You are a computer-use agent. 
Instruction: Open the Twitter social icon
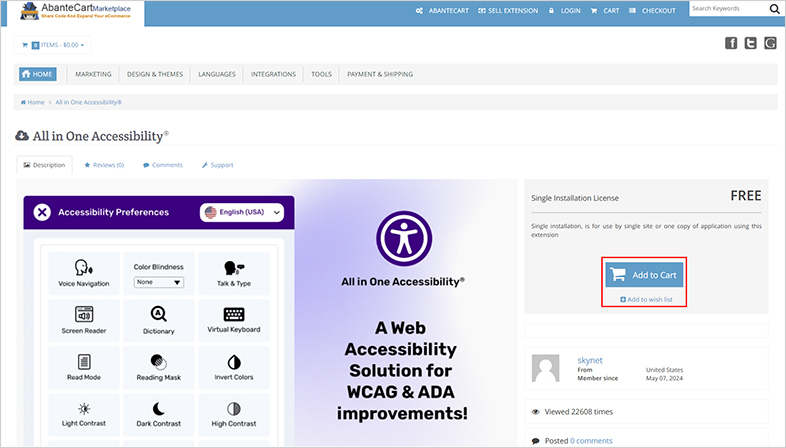click(x=750, y=43)
